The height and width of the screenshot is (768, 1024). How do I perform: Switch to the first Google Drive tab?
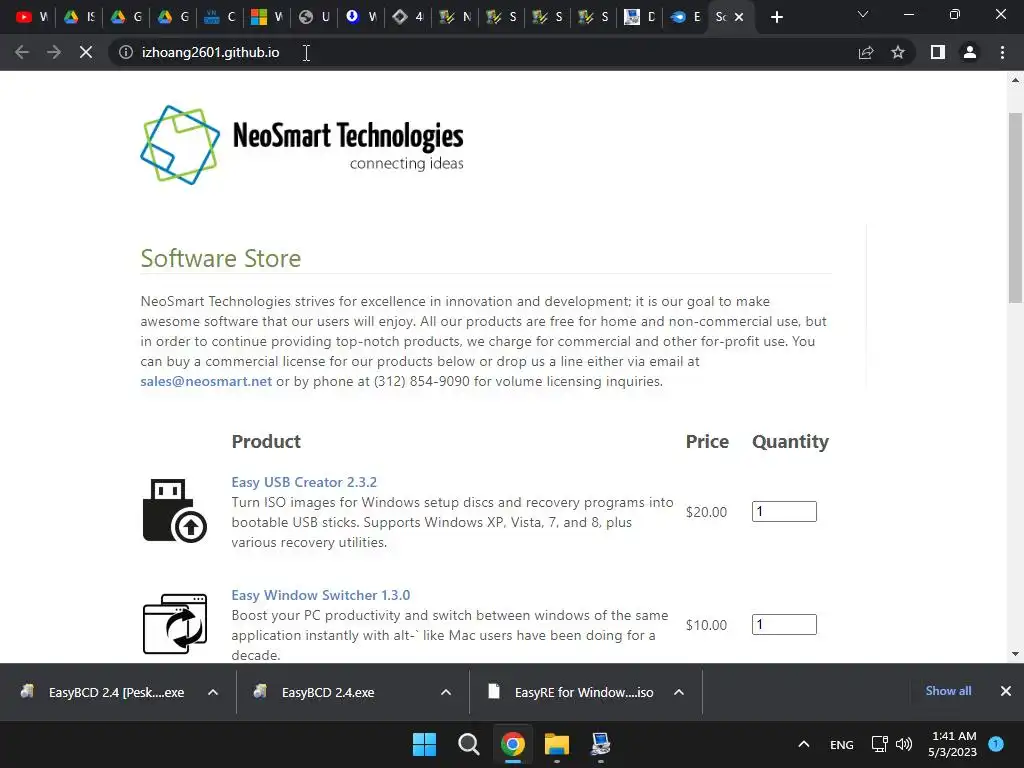[x=79, y=17]
